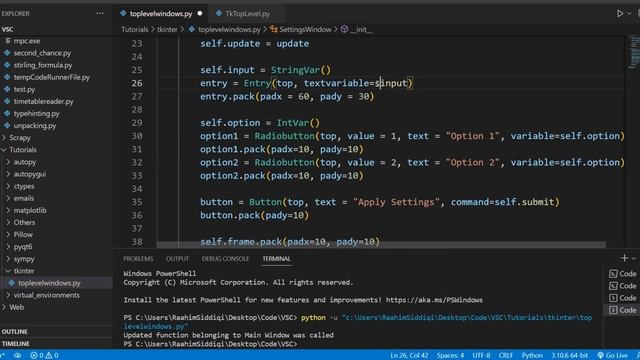Select the first Code terminal entry
This screenshot has width=640, height=360.
point(622,274)
